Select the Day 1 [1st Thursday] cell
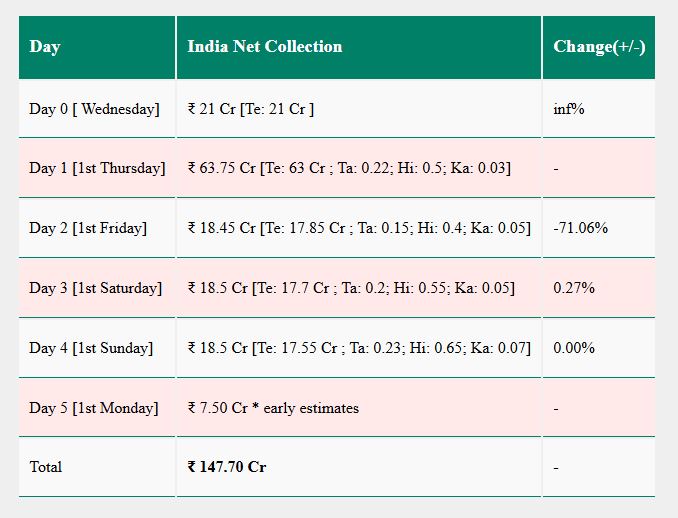The height and width of the screenshot is (518, 678). click(97, 168)
